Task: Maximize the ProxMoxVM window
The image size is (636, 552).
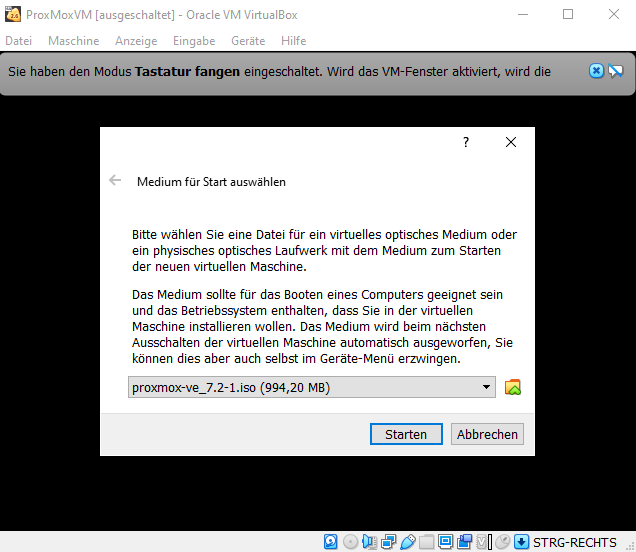Action: pos(568,15)
